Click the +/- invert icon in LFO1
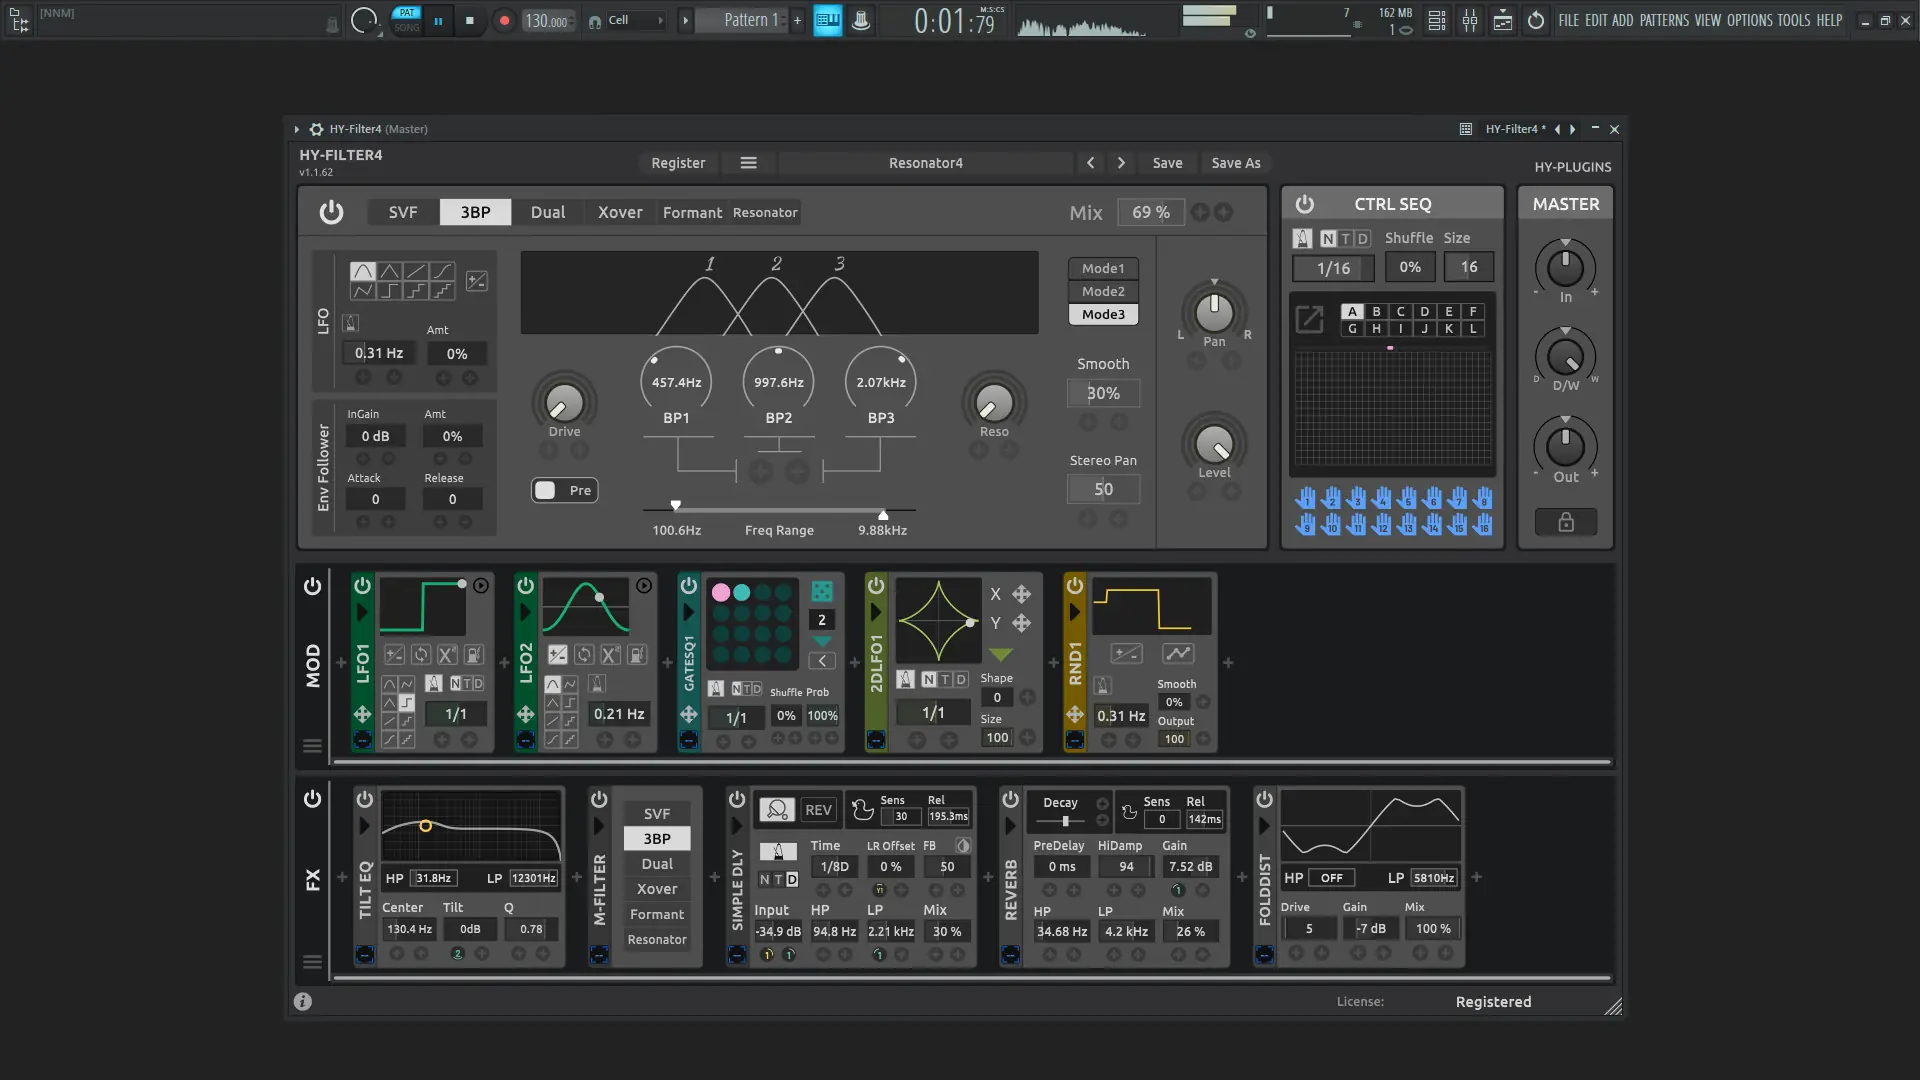The height and width of the screenshot is (1080, 1920). pos(394,655)
